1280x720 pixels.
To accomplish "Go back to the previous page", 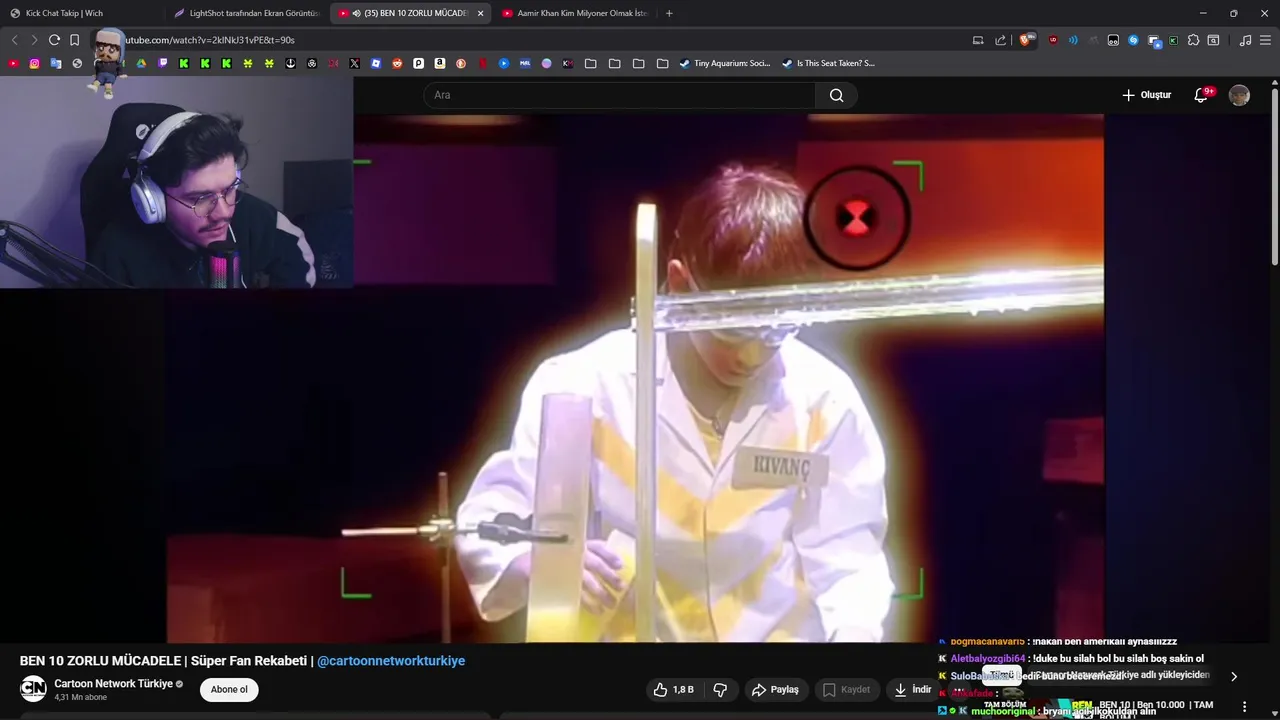I will tap(14, 40).
